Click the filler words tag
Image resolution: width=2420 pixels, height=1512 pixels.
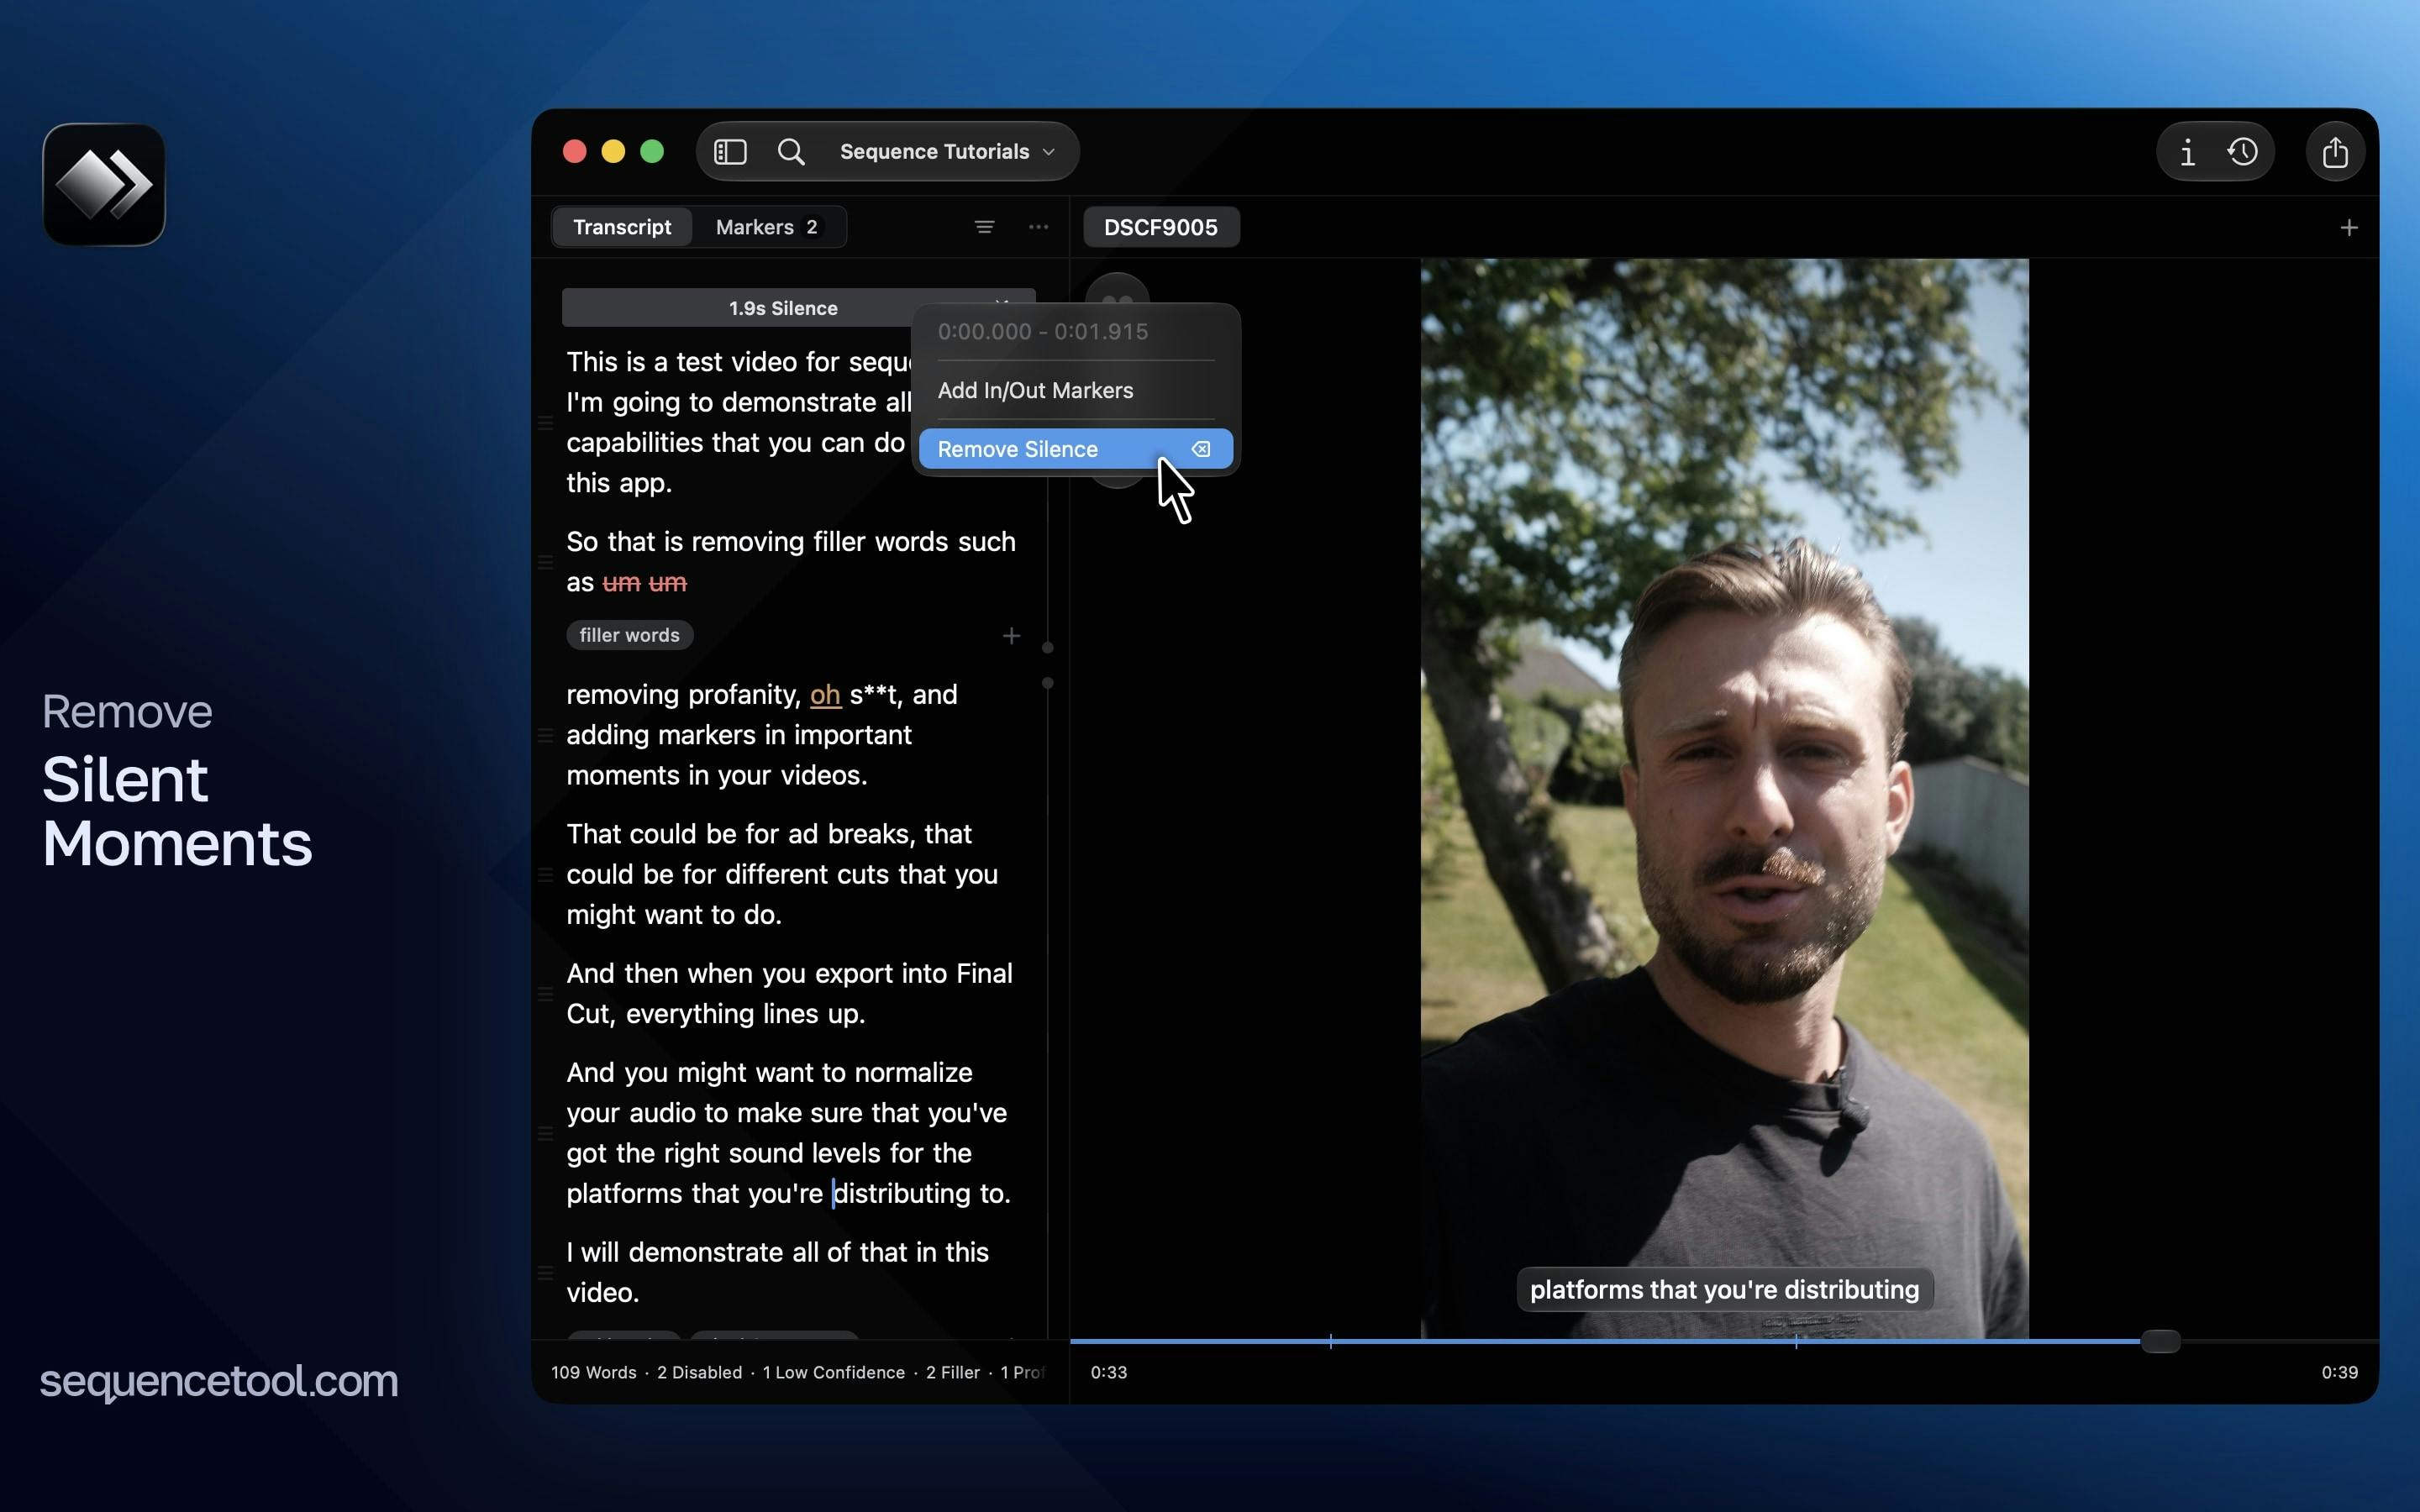coord(629,635)
